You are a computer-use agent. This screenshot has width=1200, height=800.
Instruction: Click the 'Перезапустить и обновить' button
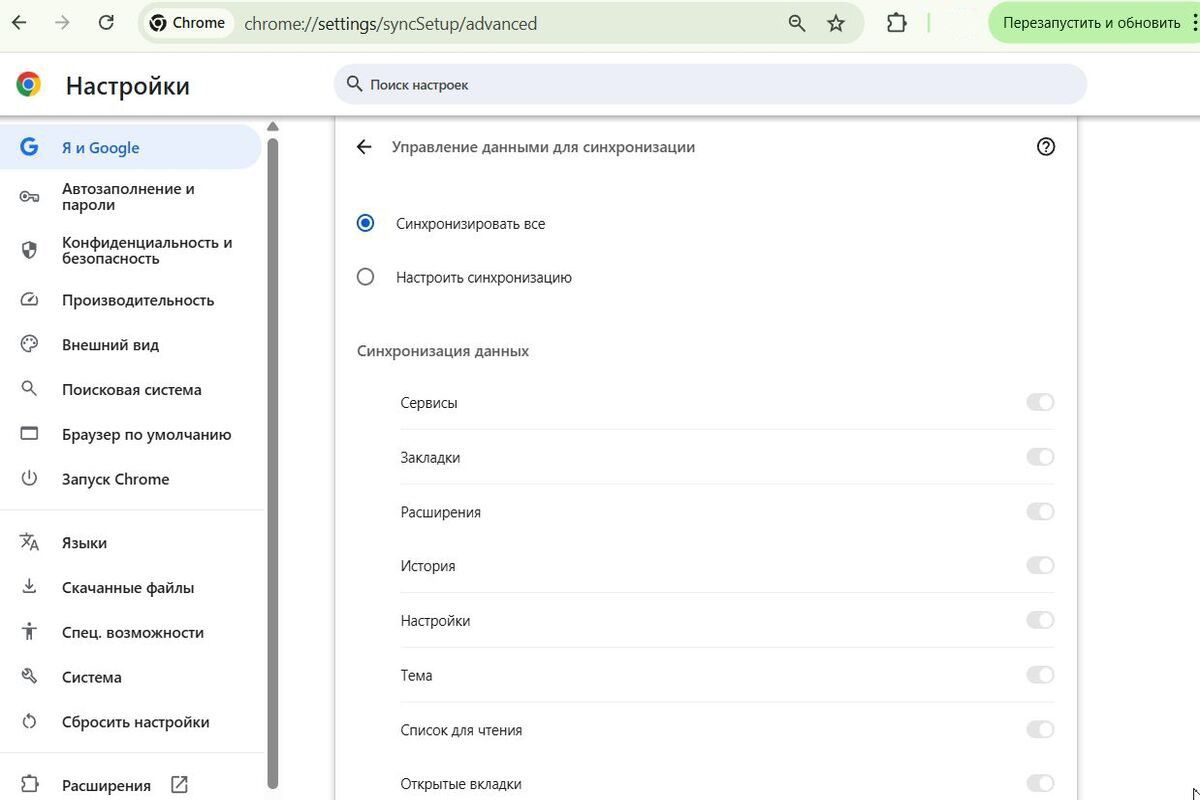click(1091, 23)
